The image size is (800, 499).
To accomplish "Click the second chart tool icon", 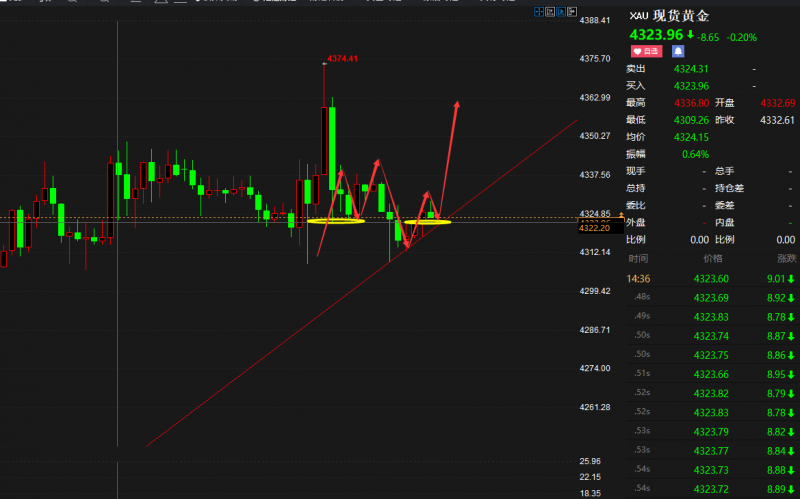I will click(549, 13).
